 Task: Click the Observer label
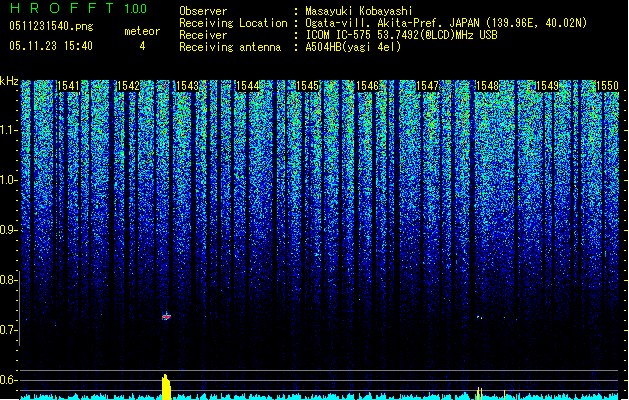(203, 11)
